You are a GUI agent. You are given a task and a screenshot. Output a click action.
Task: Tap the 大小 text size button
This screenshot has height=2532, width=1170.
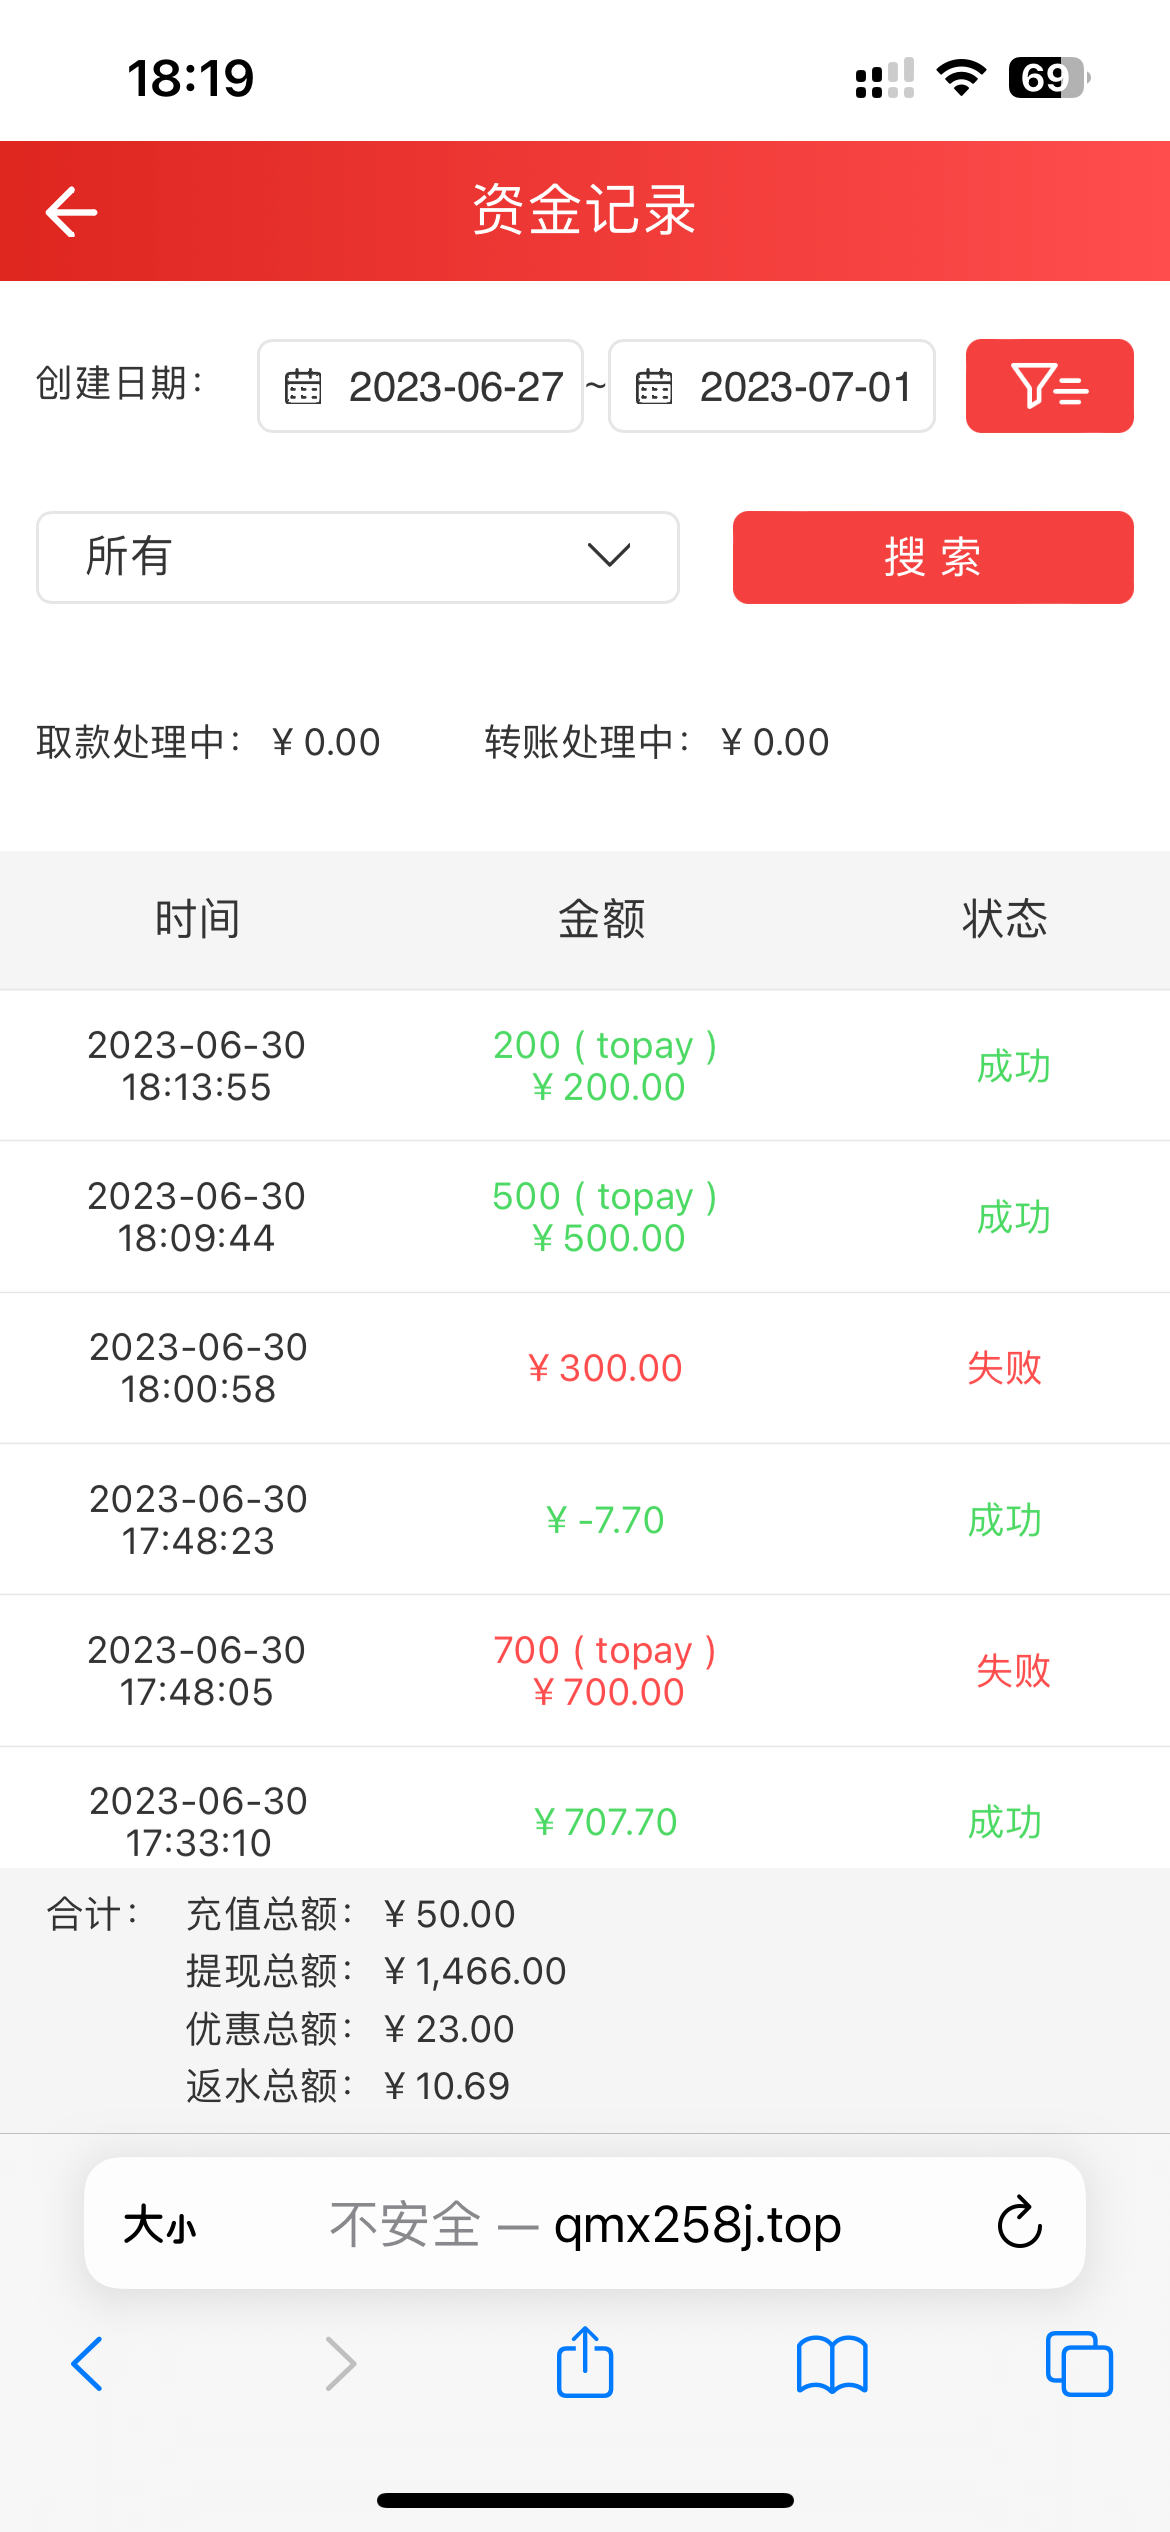pyautogui.click(x=160, y=2226)
